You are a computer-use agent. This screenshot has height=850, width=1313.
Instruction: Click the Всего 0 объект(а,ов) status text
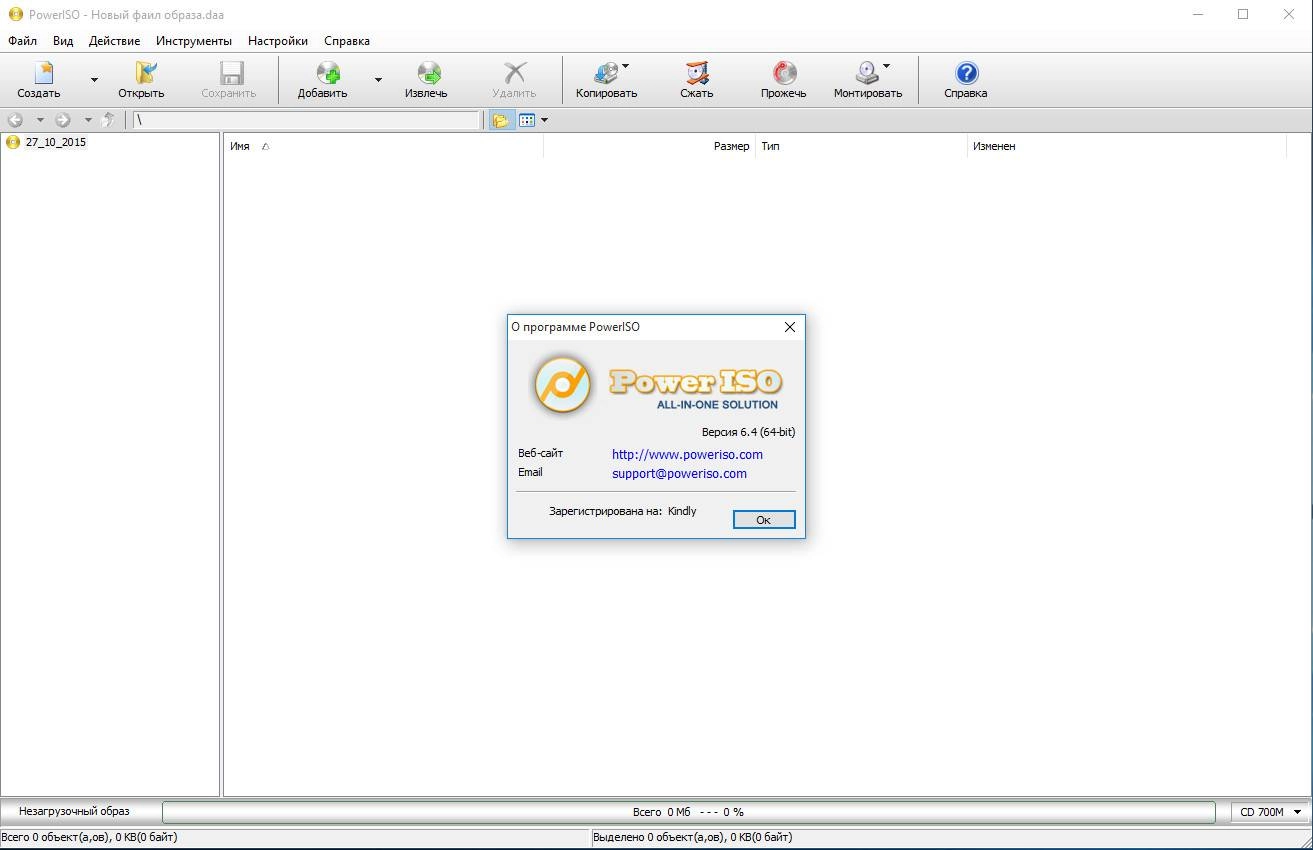click(x=89, y=837)
